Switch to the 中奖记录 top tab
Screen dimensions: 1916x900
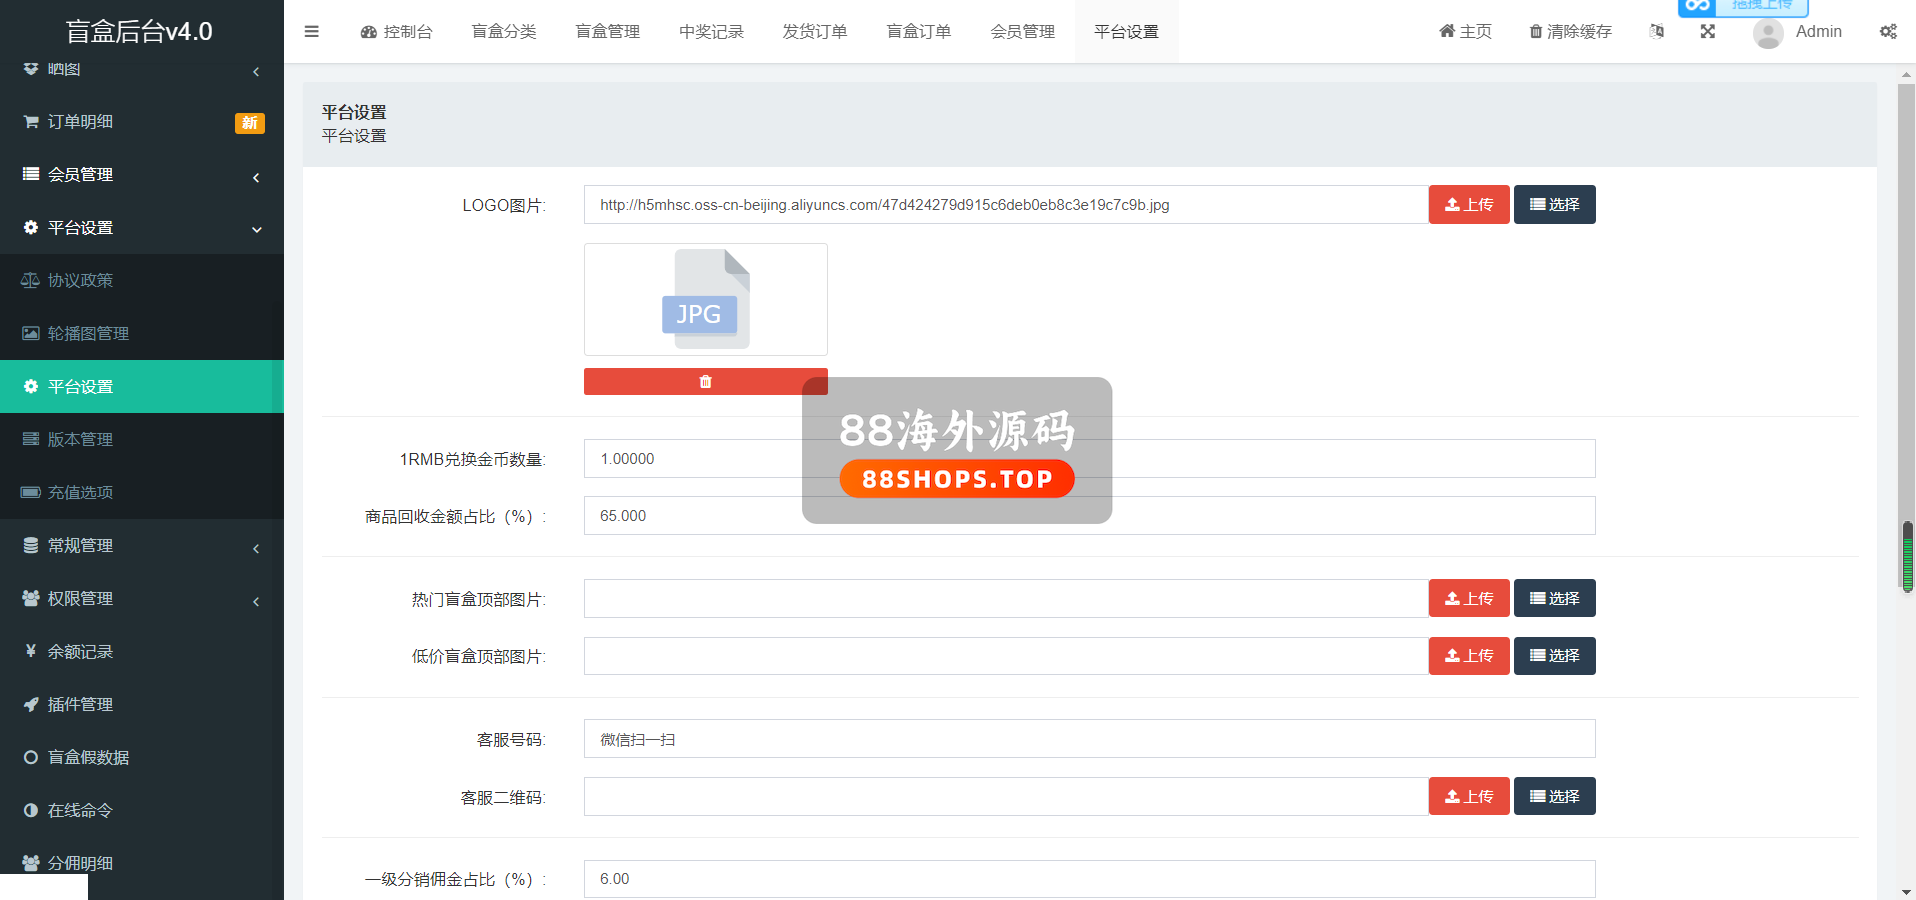(x=711, y=32)
